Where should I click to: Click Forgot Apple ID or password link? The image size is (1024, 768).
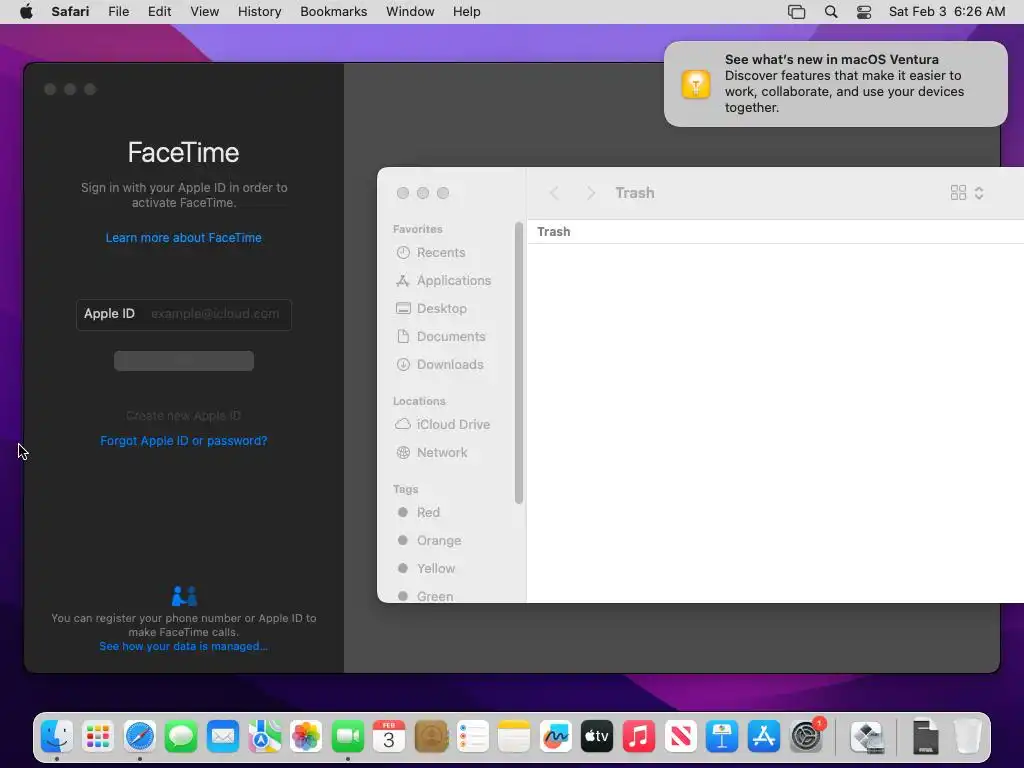pyautogui.click(x=184, y=441)
